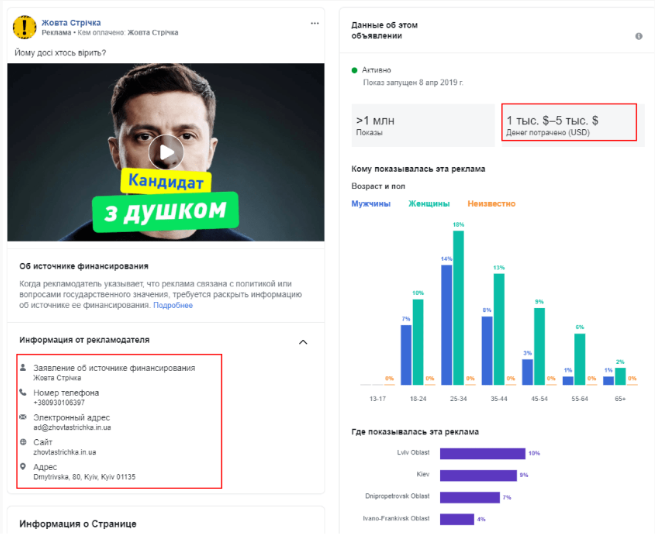Open the Жовта Стрічка page avatar

[x=25, y=27]
